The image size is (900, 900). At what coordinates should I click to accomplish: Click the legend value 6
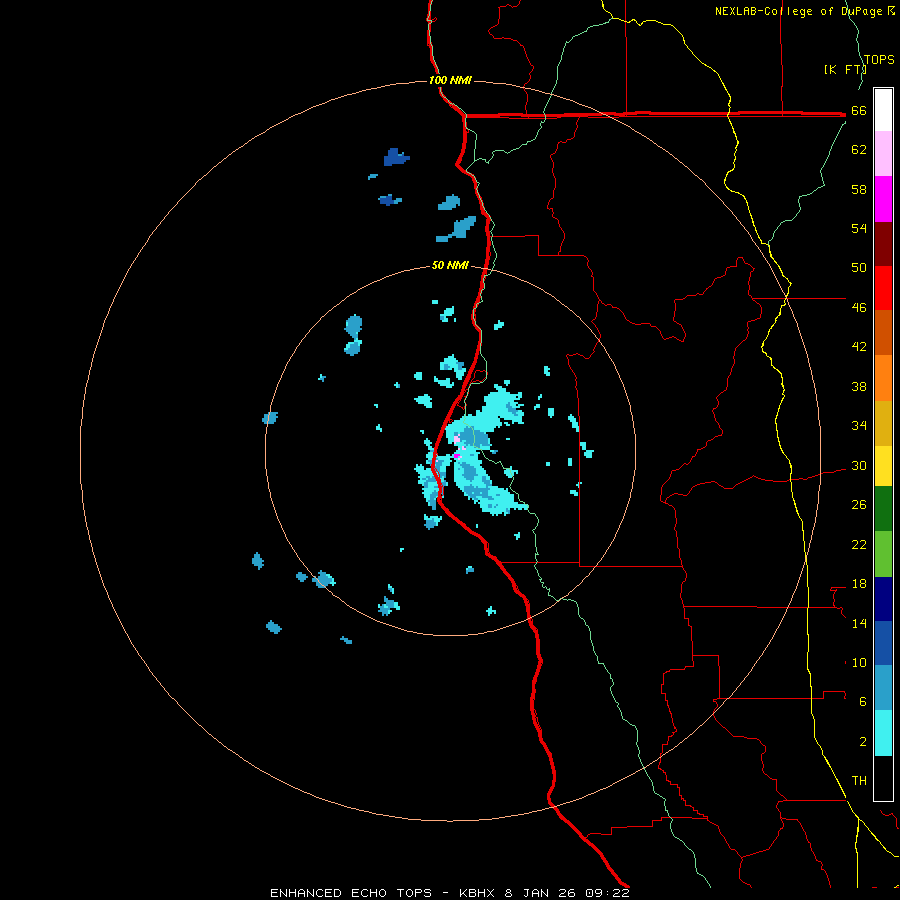pos(862,702)
